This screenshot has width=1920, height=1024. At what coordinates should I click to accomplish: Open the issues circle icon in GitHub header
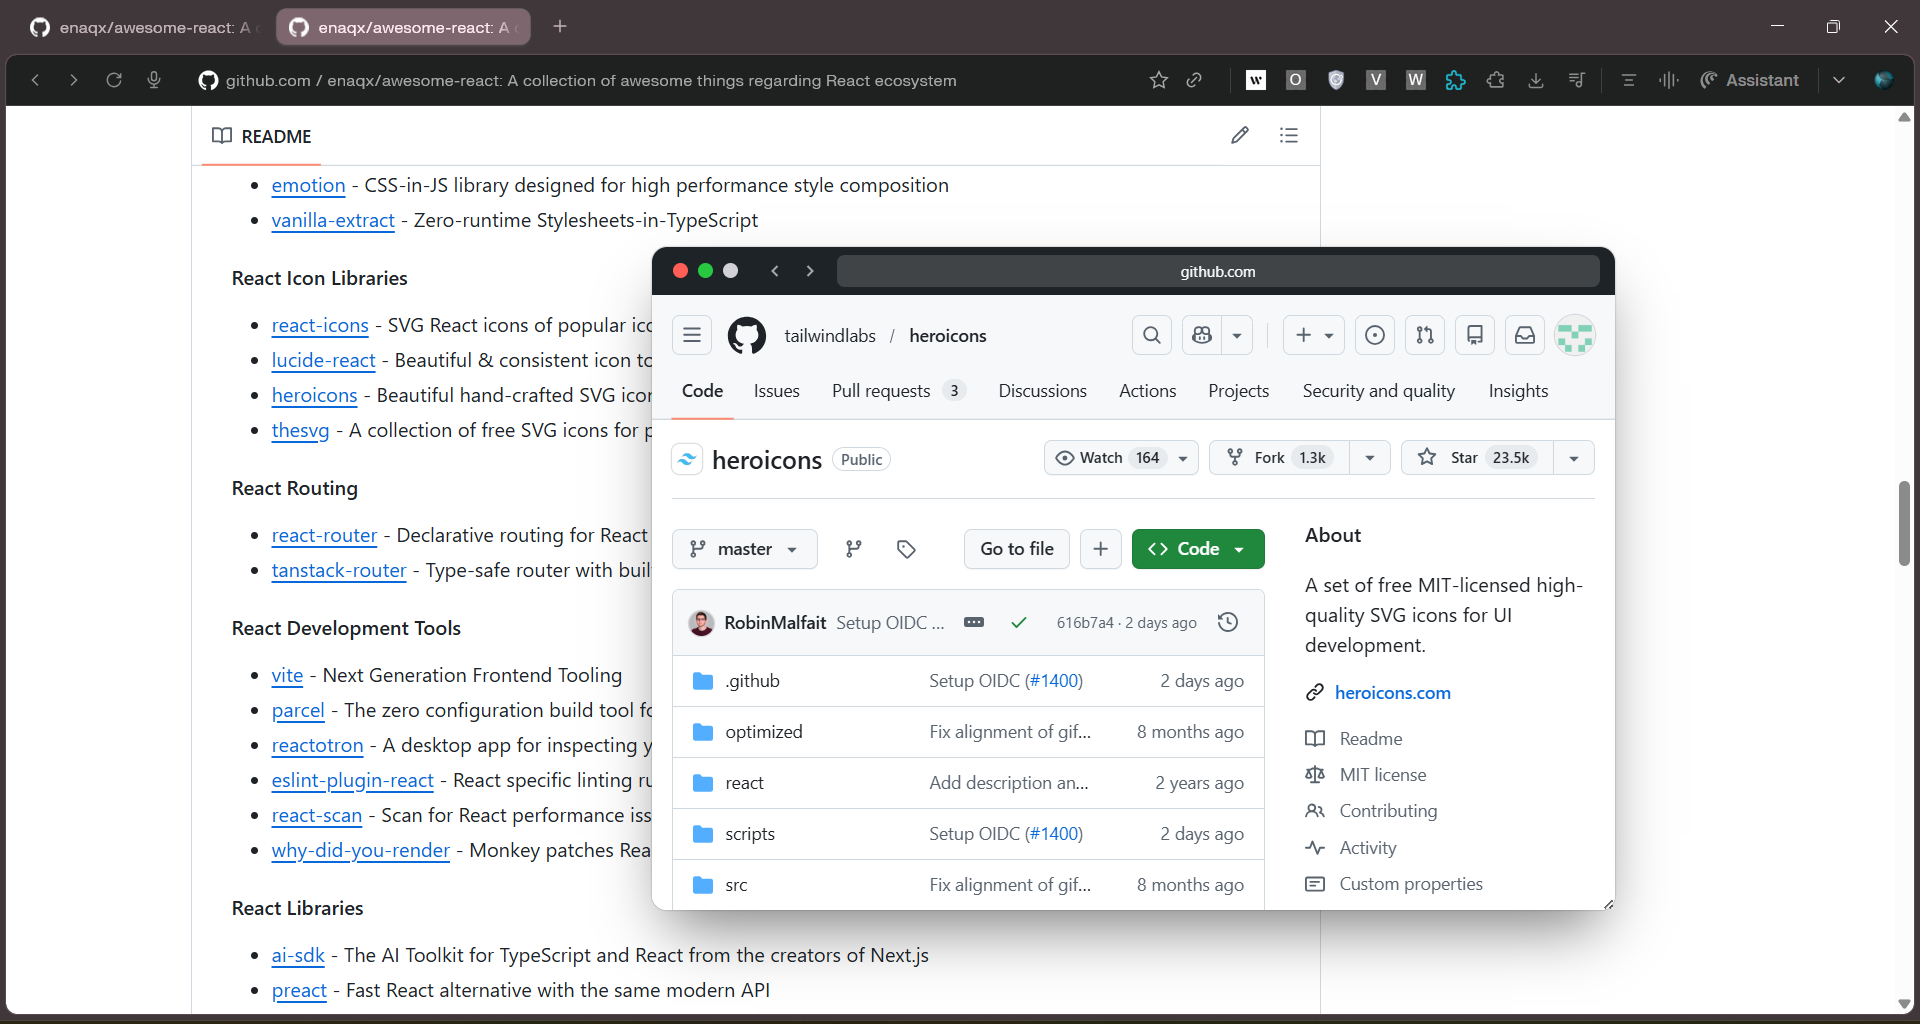click(1375, 335)
